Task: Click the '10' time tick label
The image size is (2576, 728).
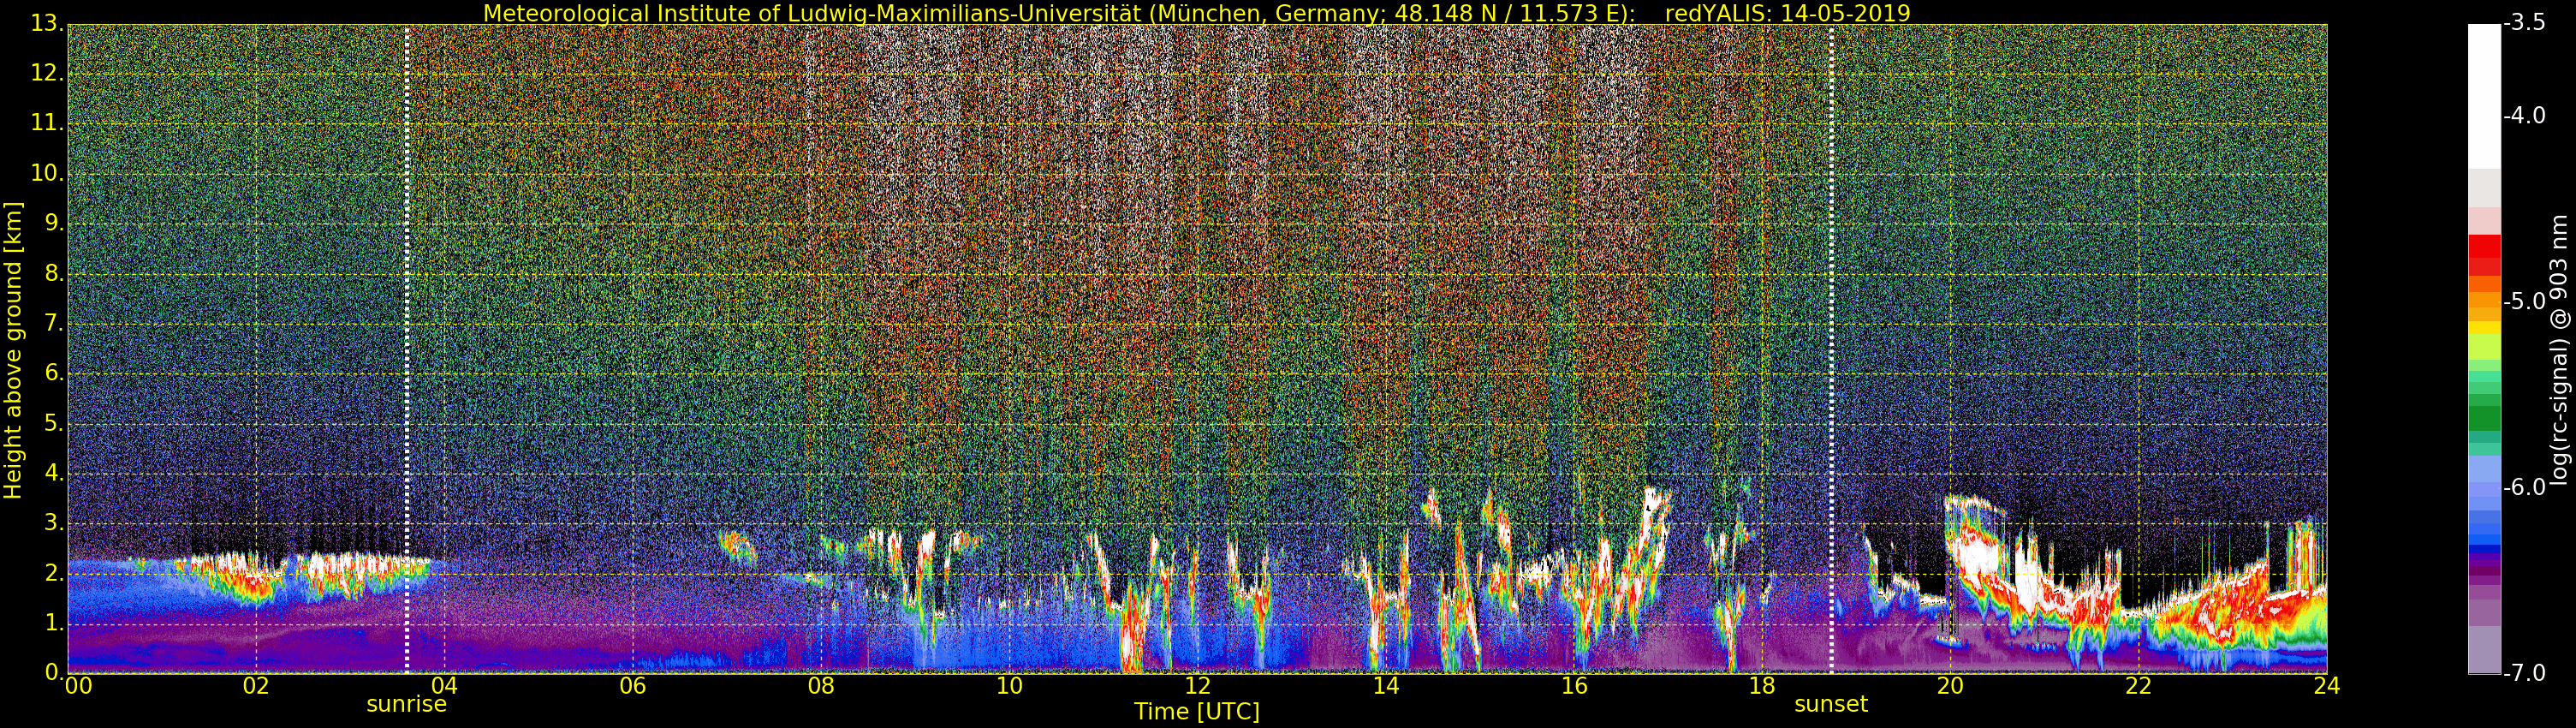Action: (1009, 685)
